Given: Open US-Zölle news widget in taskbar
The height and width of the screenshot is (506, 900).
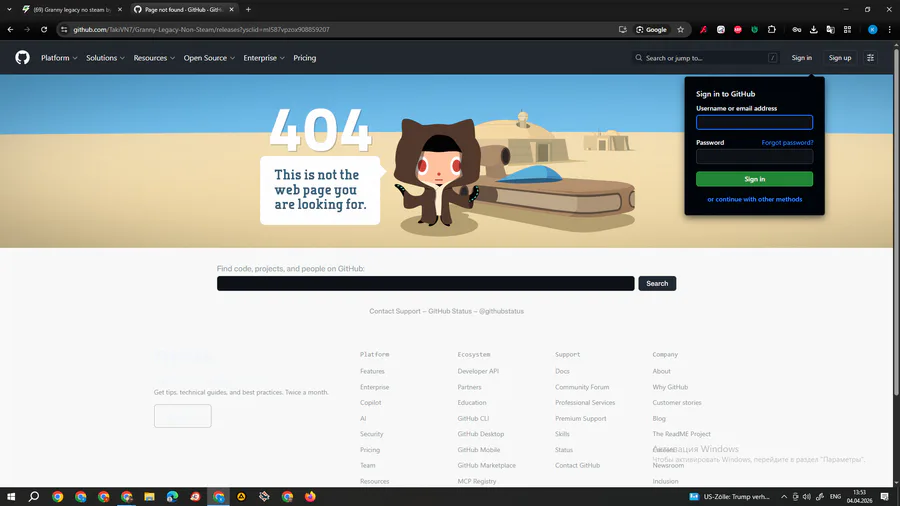Looking at the screenshot, I should click(730, 496).
